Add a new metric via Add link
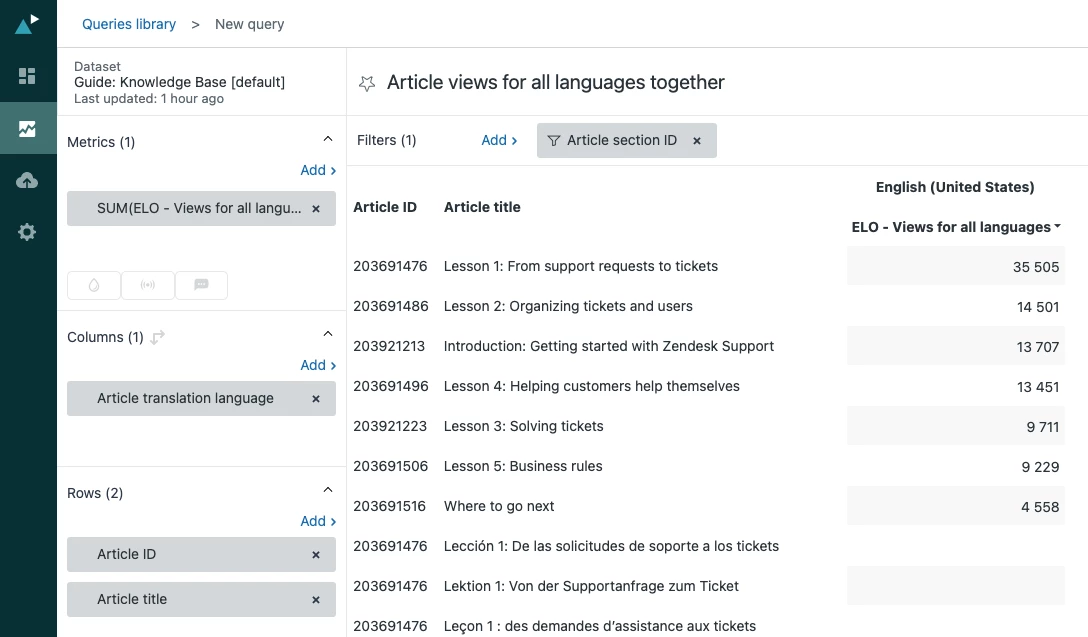Viewport: 1088px width, 637px height. pos(318,170)
